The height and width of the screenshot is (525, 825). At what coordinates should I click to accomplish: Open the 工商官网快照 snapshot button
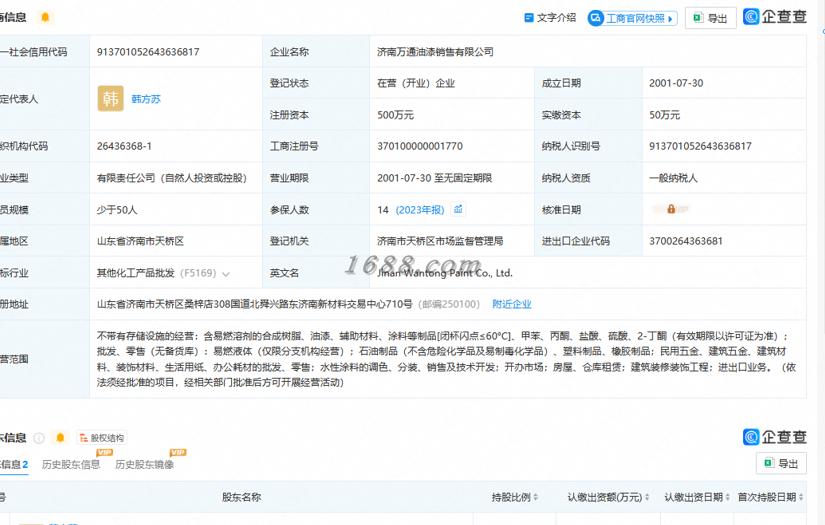(632, 18)
